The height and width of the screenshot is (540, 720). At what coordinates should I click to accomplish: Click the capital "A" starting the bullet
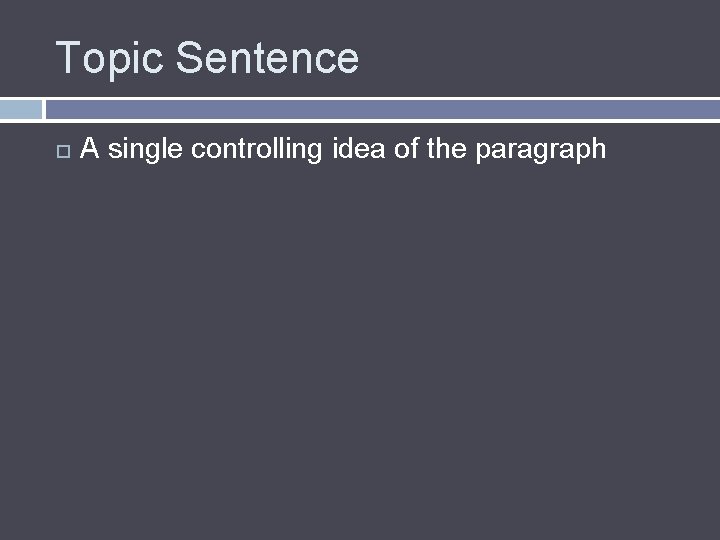89,149
